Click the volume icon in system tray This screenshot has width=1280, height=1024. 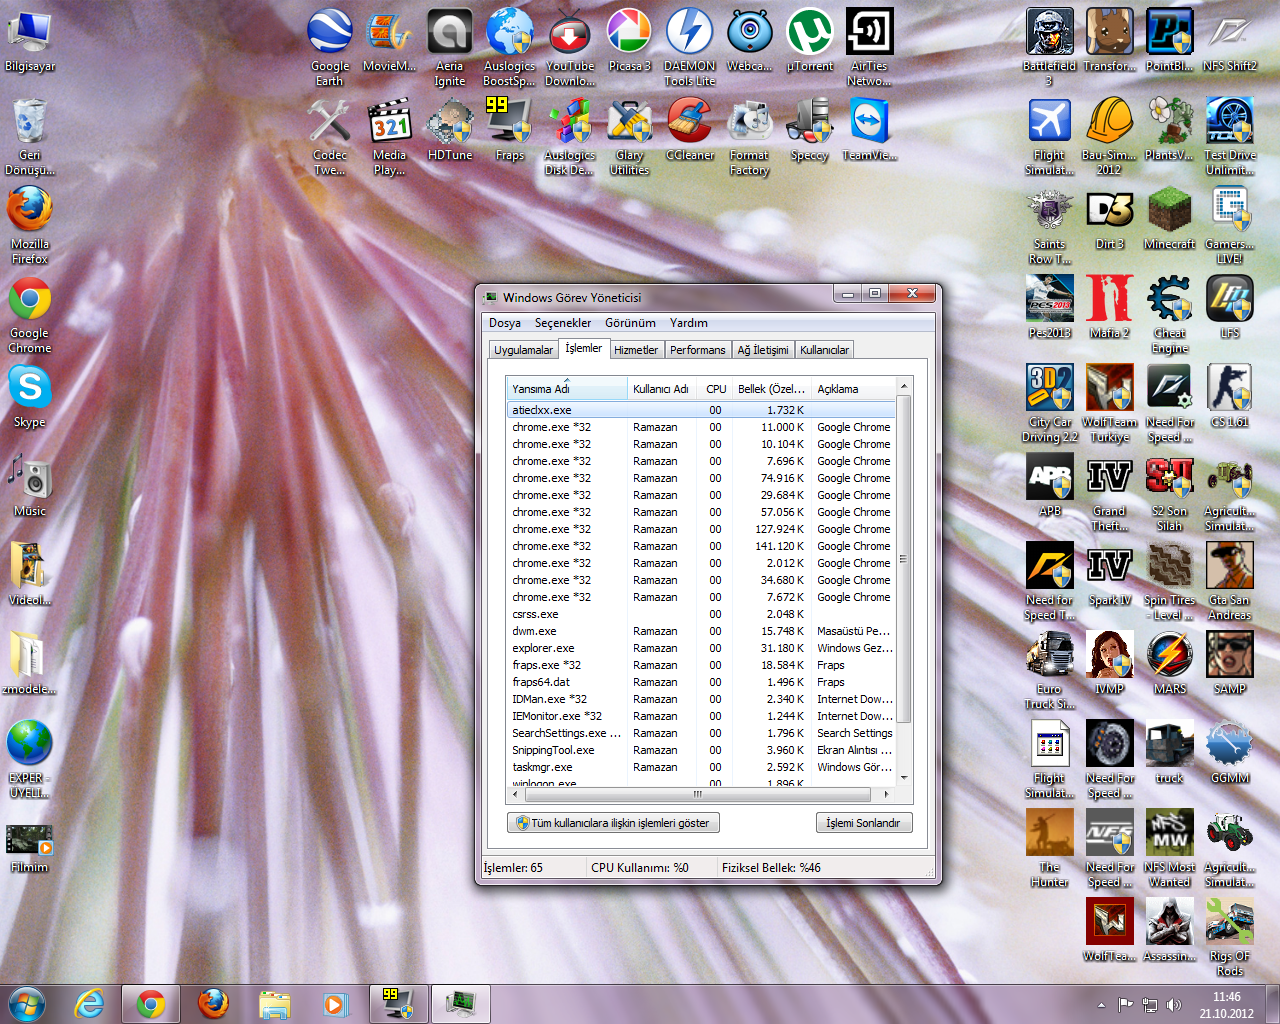pos(1174,1005)
